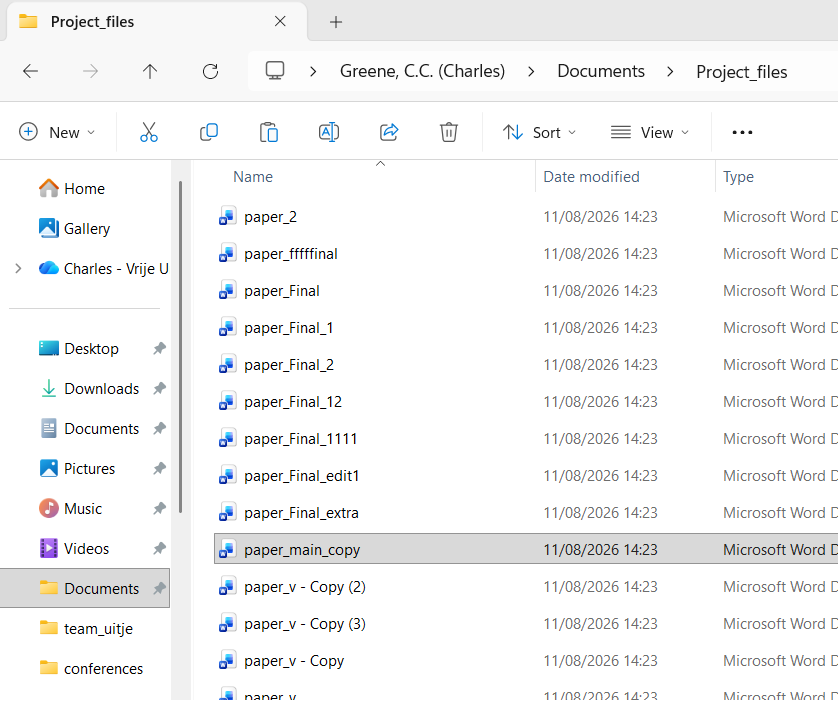Select file paper_fffffinal

click(x=290, y=253)
